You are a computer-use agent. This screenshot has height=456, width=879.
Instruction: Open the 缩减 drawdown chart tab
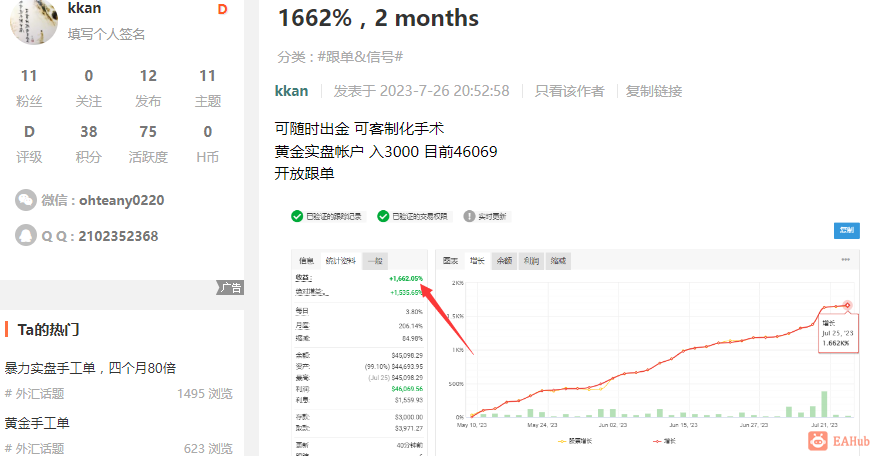click(558, 260)
